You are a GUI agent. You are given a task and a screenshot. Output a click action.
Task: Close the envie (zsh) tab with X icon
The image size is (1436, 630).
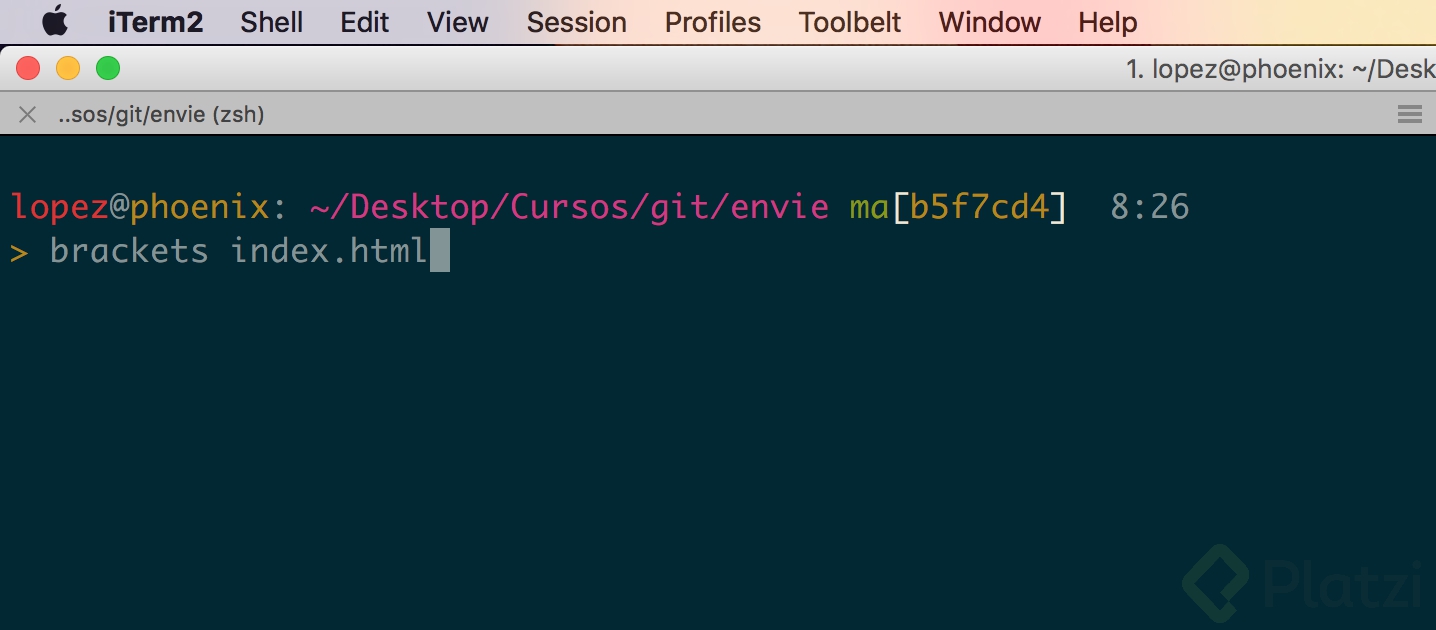pyautogui.click(x=28, y=115)
